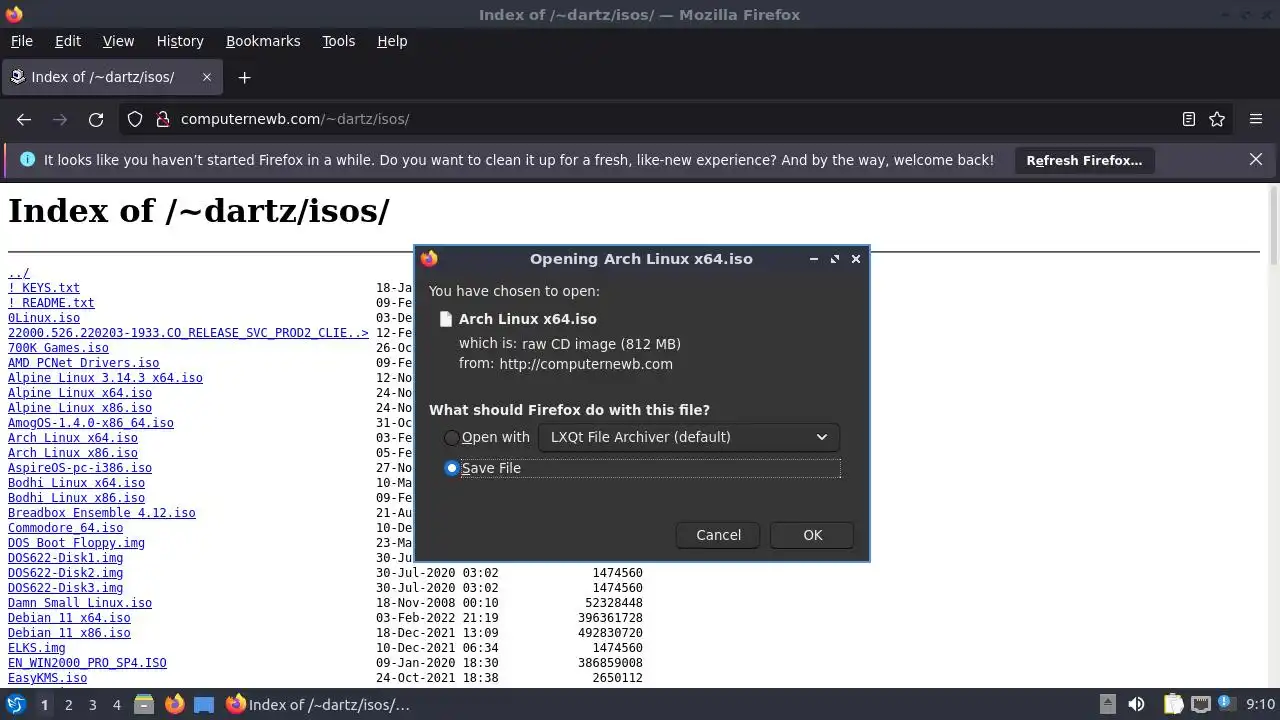Open the View menu
1280x720 pixels.
[x=118, y=41]
